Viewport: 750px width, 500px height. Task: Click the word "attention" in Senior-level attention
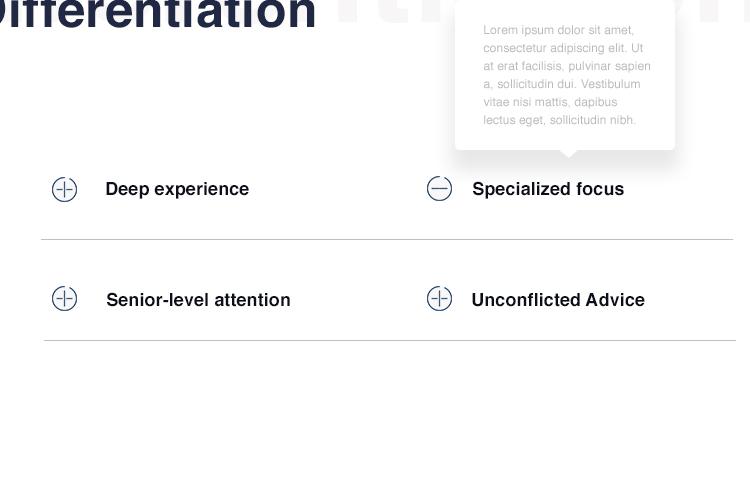point(252,300)
